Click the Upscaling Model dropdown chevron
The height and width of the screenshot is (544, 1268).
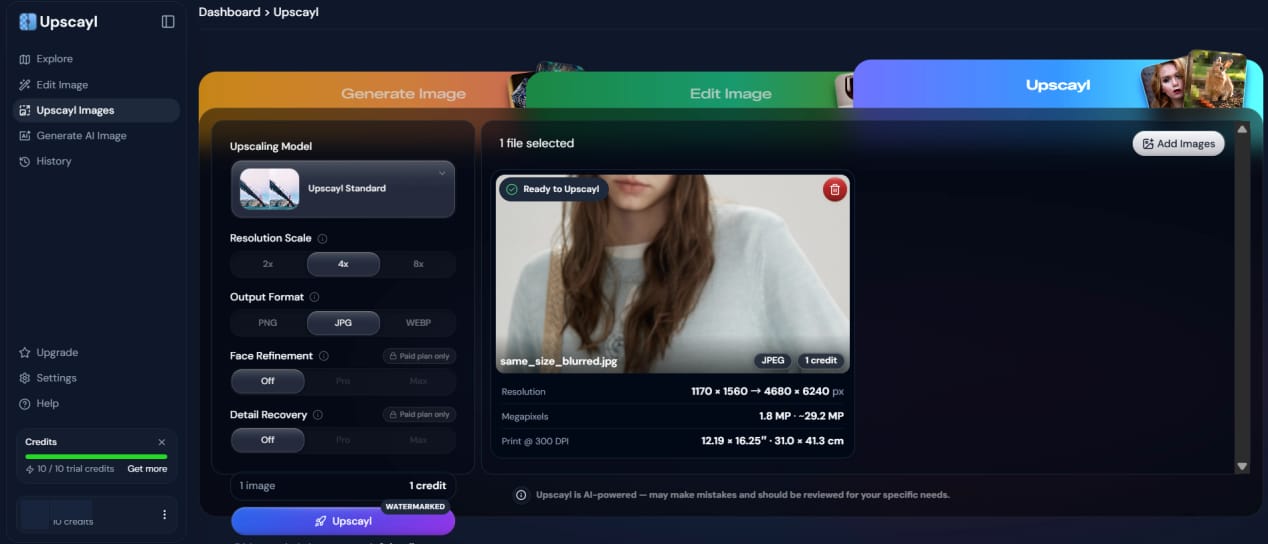pos(442,173)
